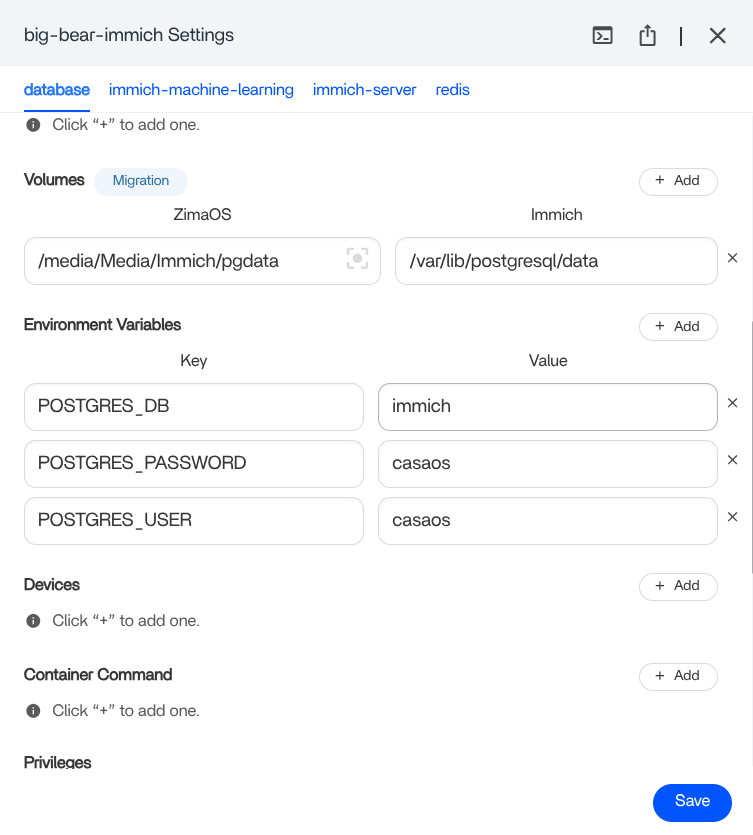
Task: Add a new environment variable
Action: (678, 327)
